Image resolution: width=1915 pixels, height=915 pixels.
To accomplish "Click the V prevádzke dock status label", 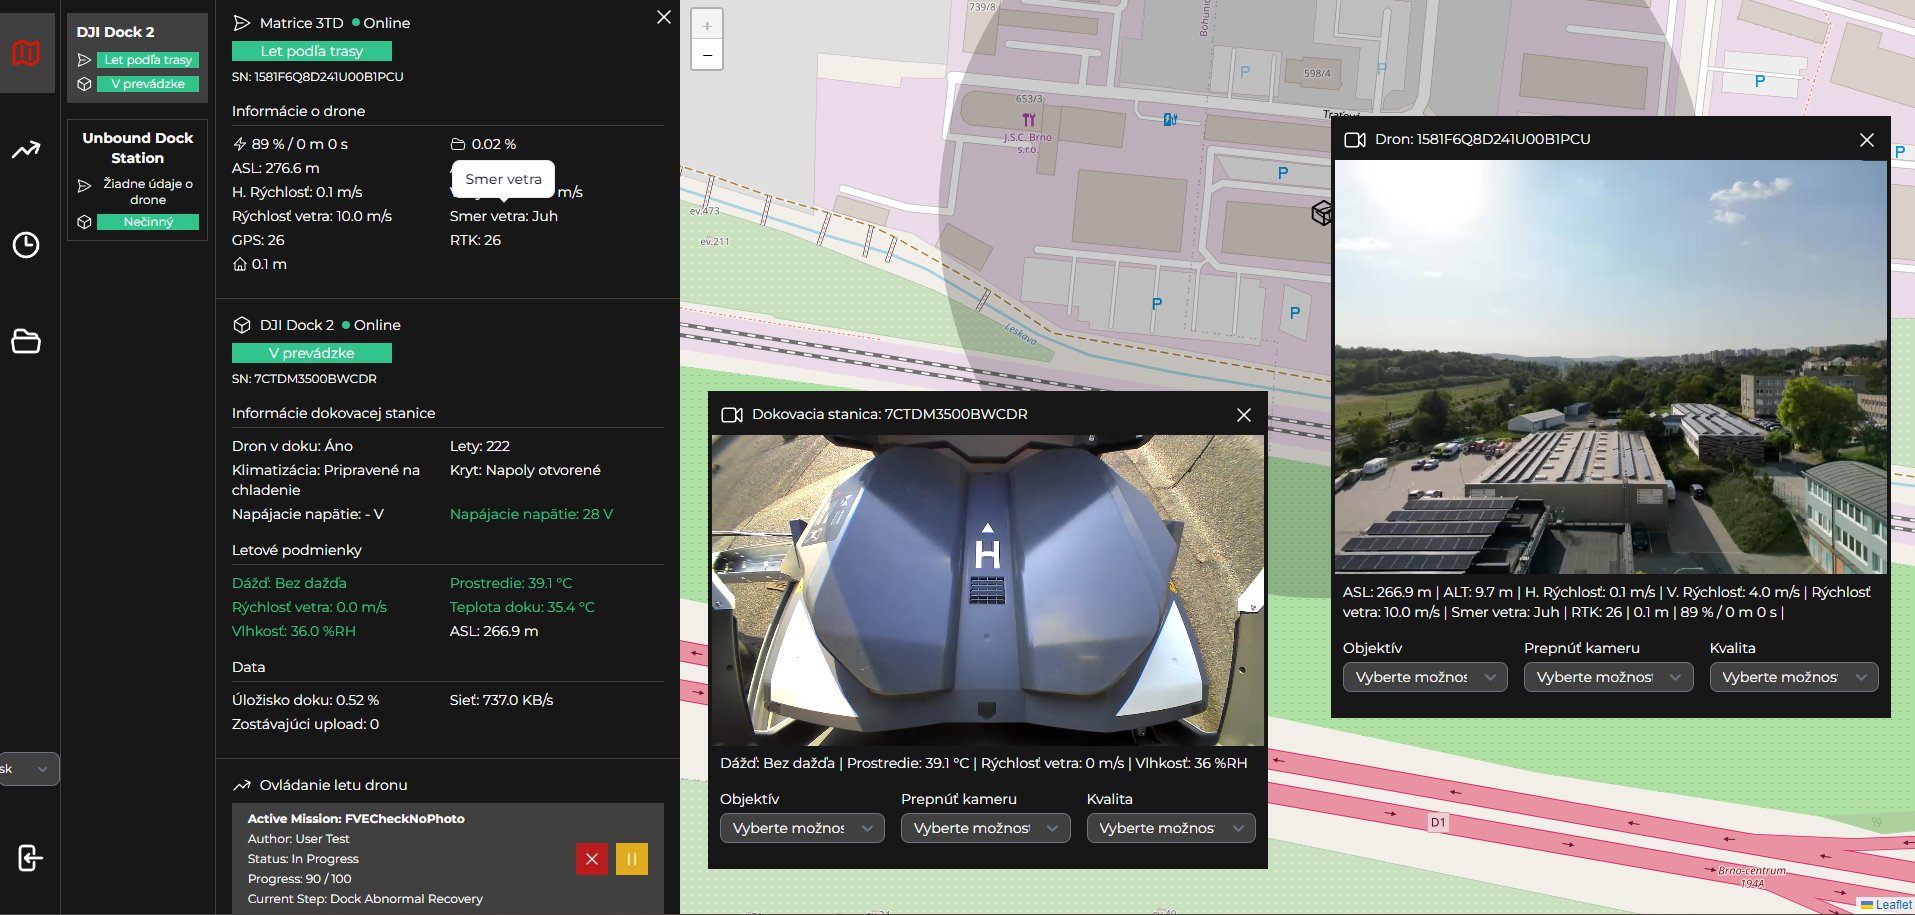I will [x=312, y=353].
